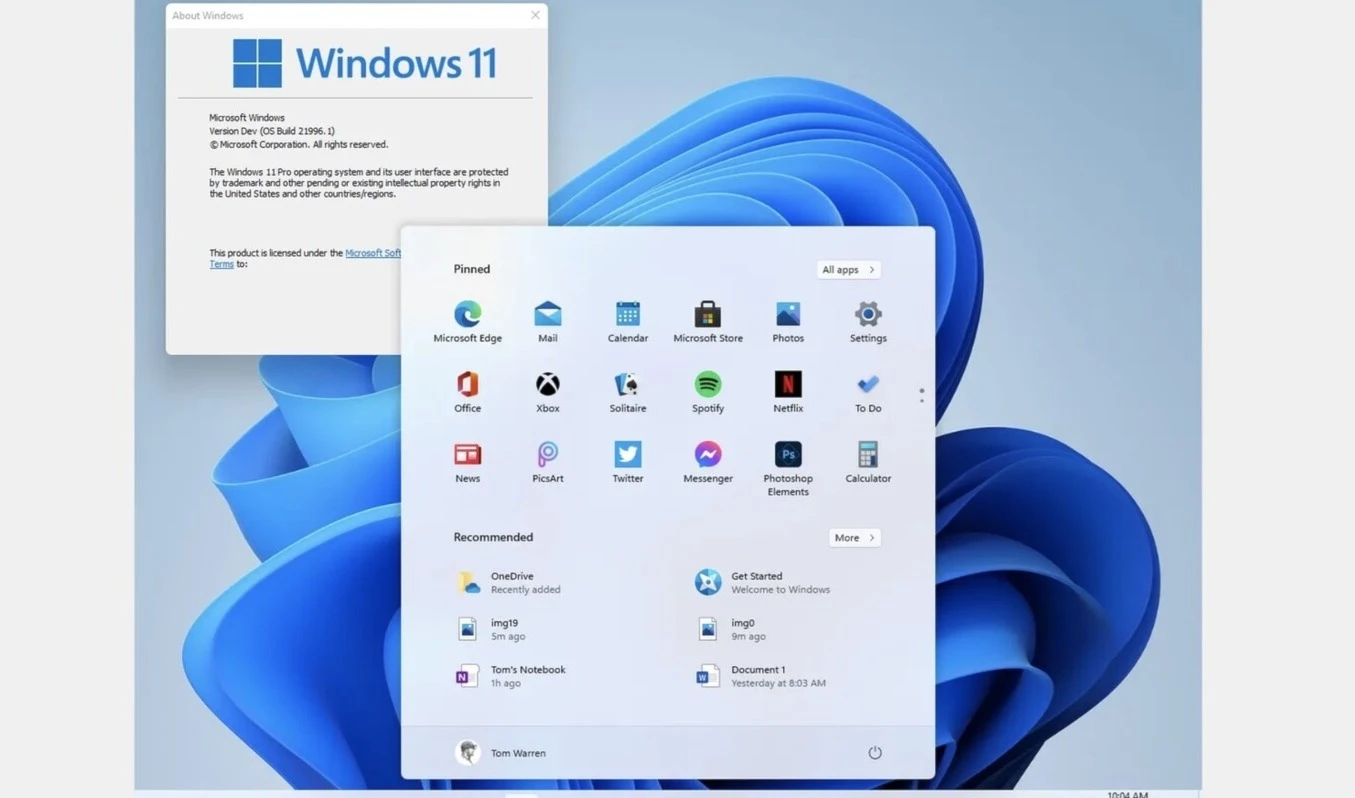Image resolution: width=1355 pixels, height=798 pixels.
Task: Open Microsoft Edge from the Start menu
Action: point(467,313)
